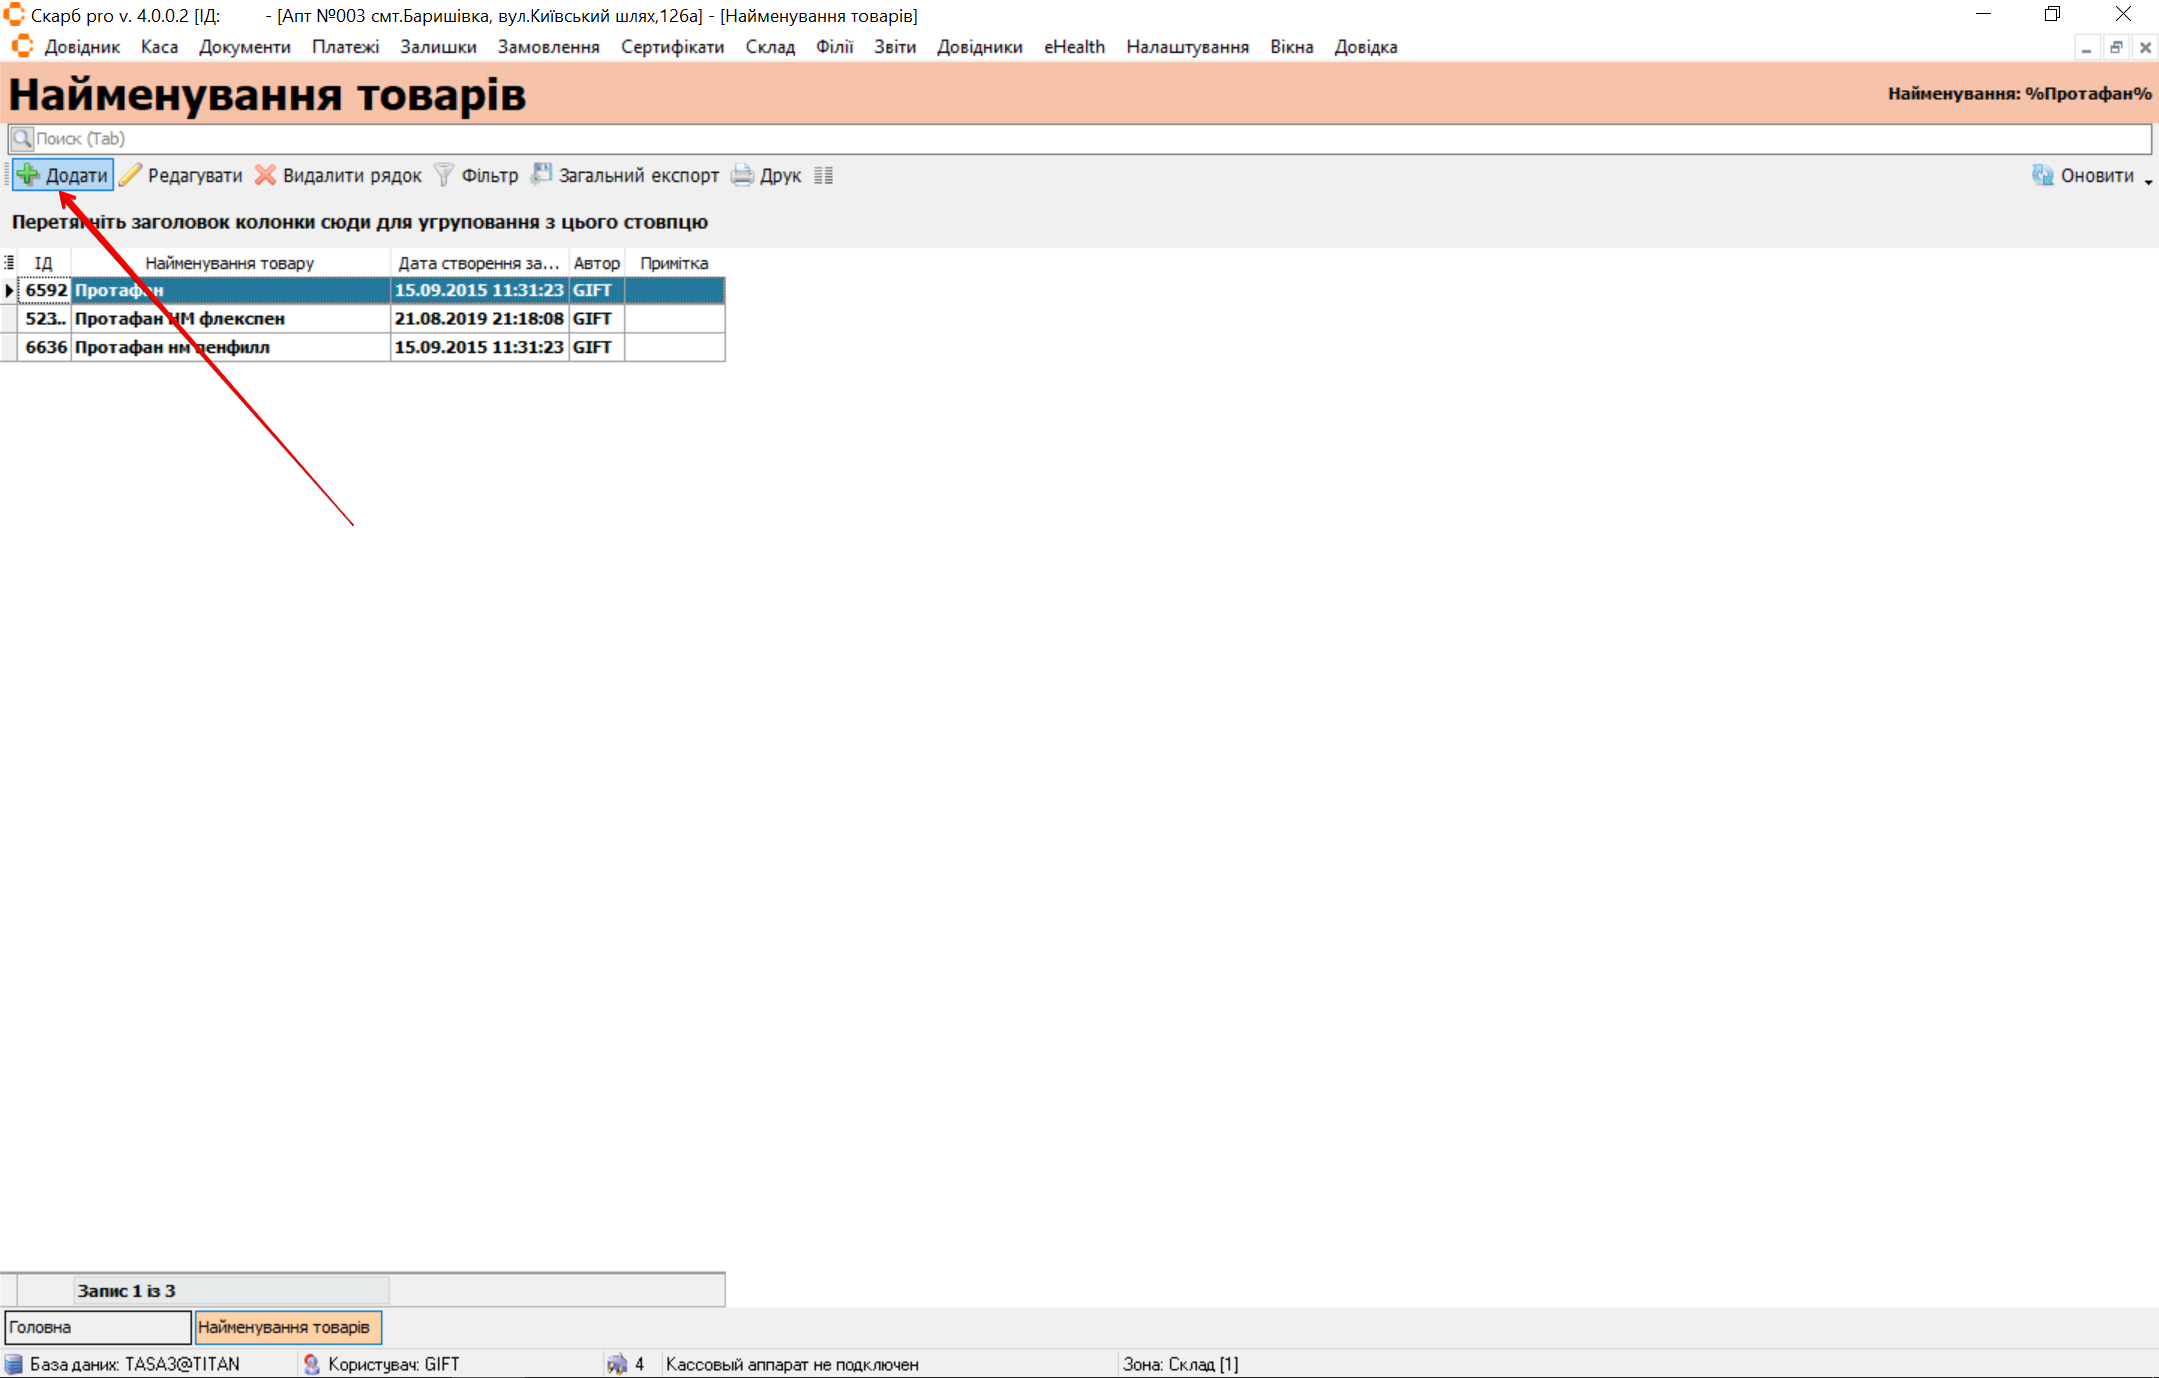Click the pencil Редагувати icon
This screenshot has height=1378, width=2159.
tap(130, 175)
